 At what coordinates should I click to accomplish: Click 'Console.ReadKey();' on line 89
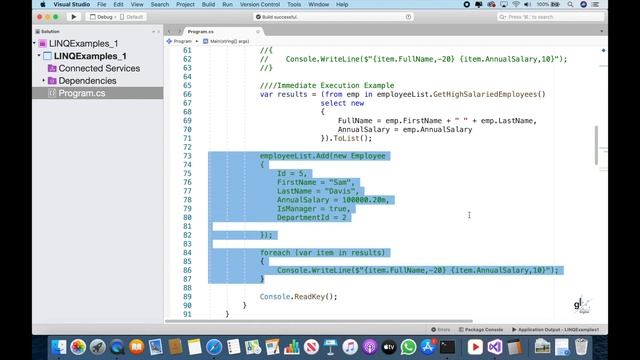pyautogui.click(x=299, y=297)
